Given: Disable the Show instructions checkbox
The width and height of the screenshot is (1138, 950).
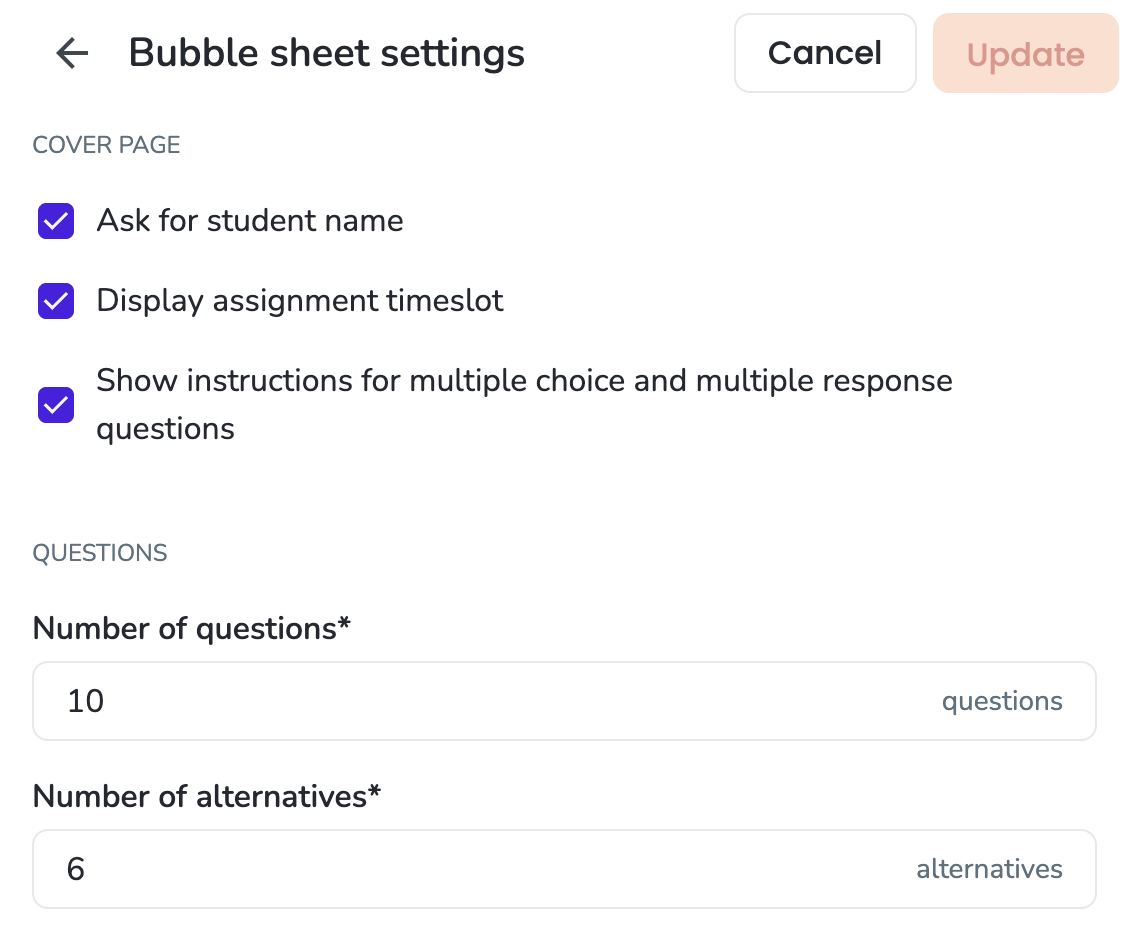Looking at the screenshot, I should [x=56, y=404].
